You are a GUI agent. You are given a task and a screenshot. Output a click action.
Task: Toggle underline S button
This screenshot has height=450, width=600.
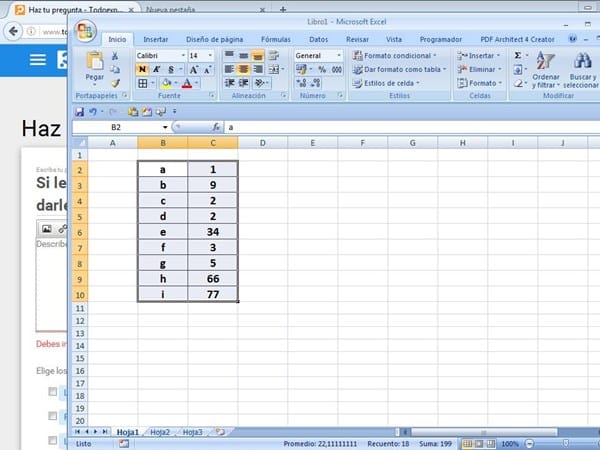(171, 69)
